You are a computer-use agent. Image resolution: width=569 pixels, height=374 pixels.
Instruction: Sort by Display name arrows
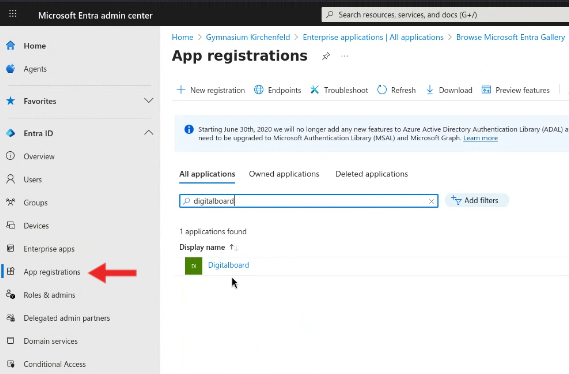click(x=234, y=247)
